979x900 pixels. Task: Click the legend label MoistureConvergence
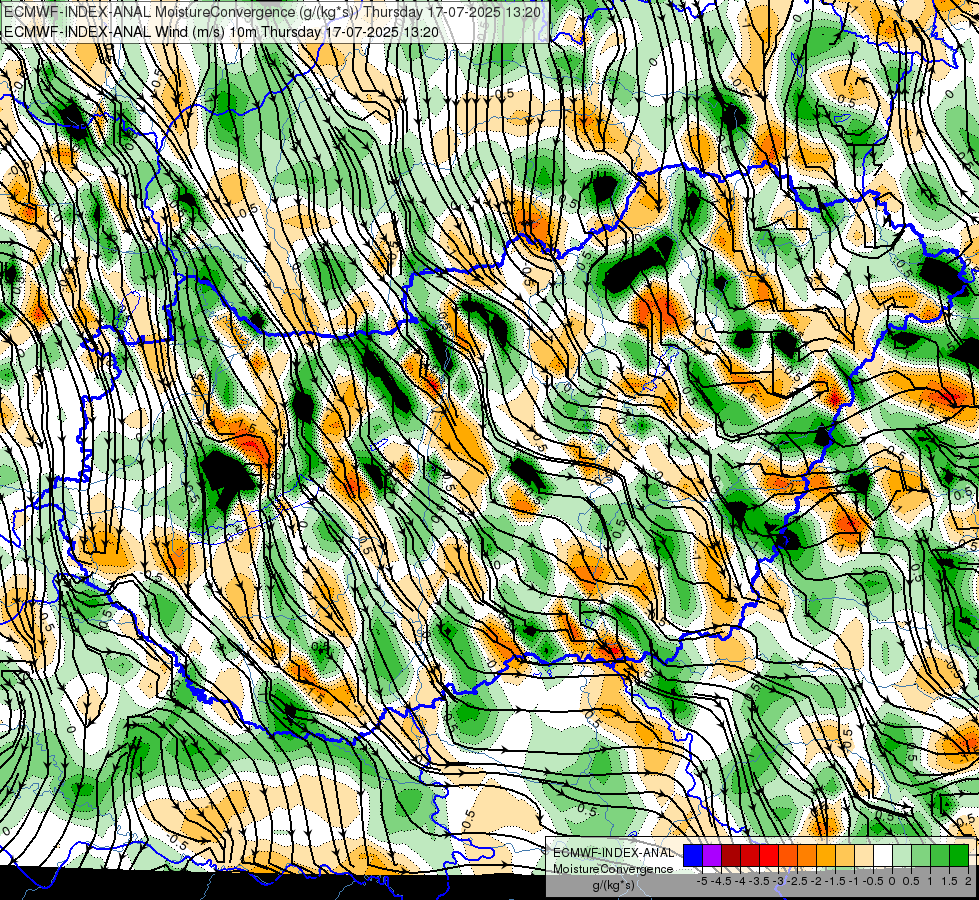coord(613,869)
